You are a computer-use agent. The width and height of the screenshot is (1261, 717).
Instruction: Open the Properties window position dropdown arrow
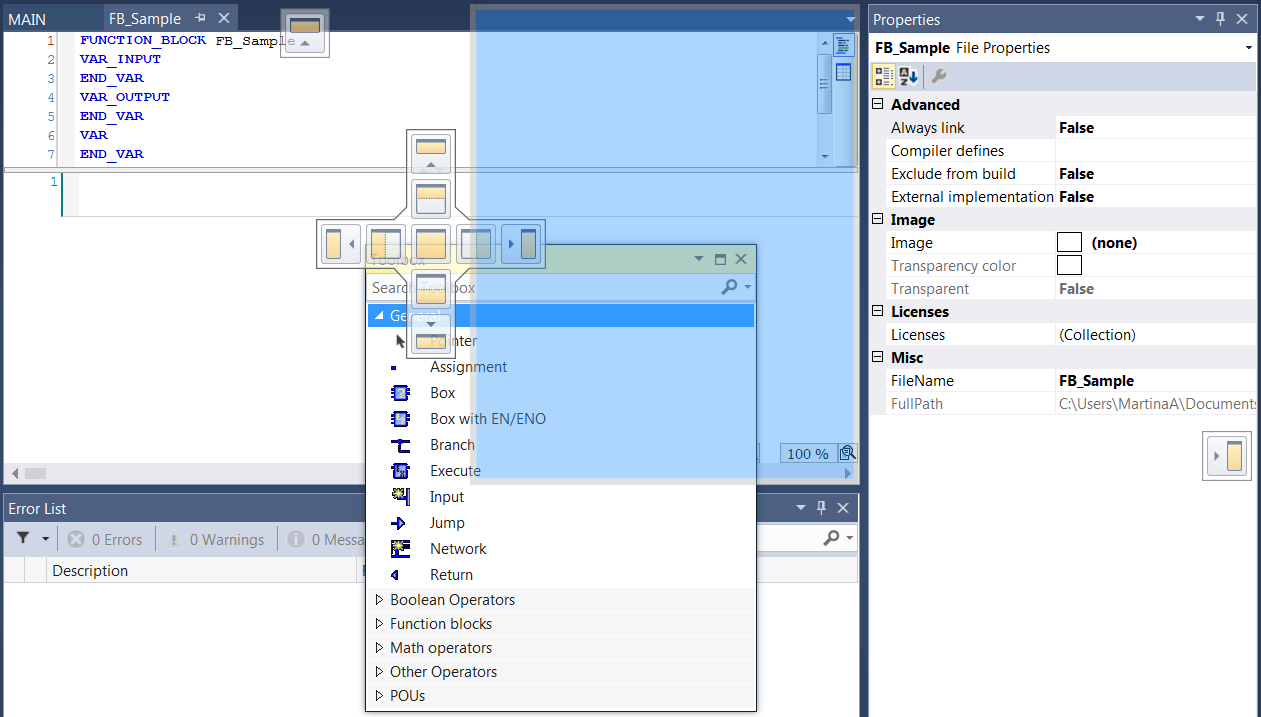coord(1199,19)
